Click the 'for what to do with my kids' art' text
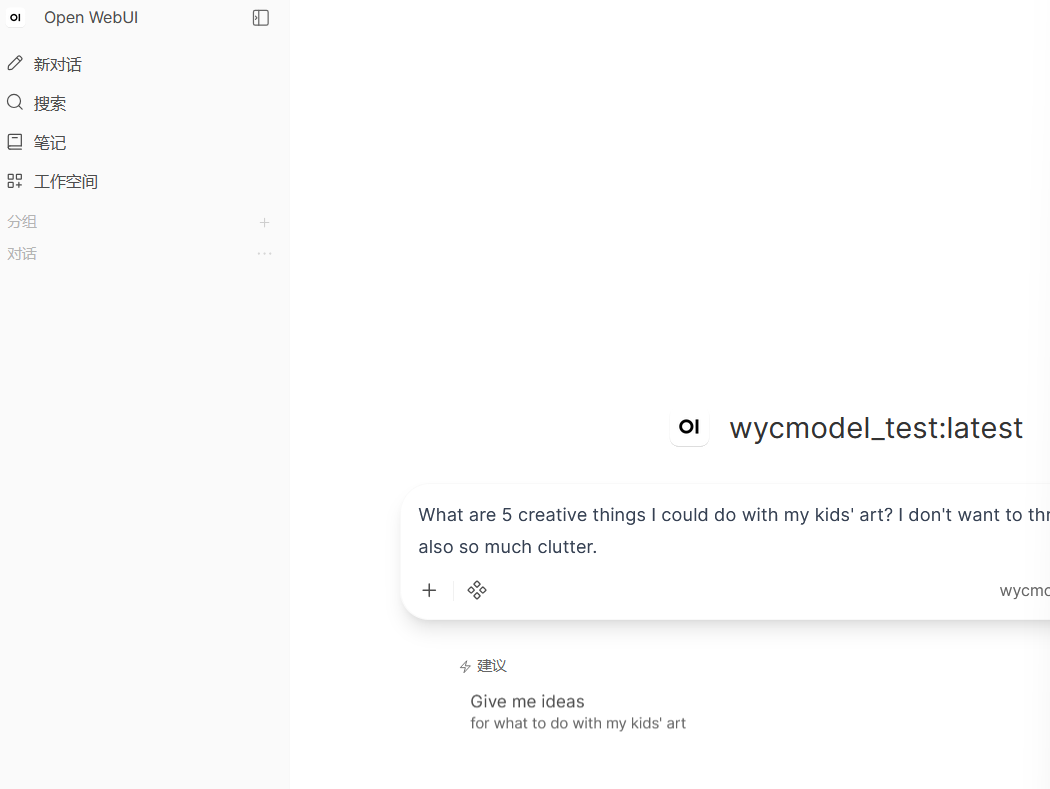This screenshot has height=789, width=1050. 578,723
